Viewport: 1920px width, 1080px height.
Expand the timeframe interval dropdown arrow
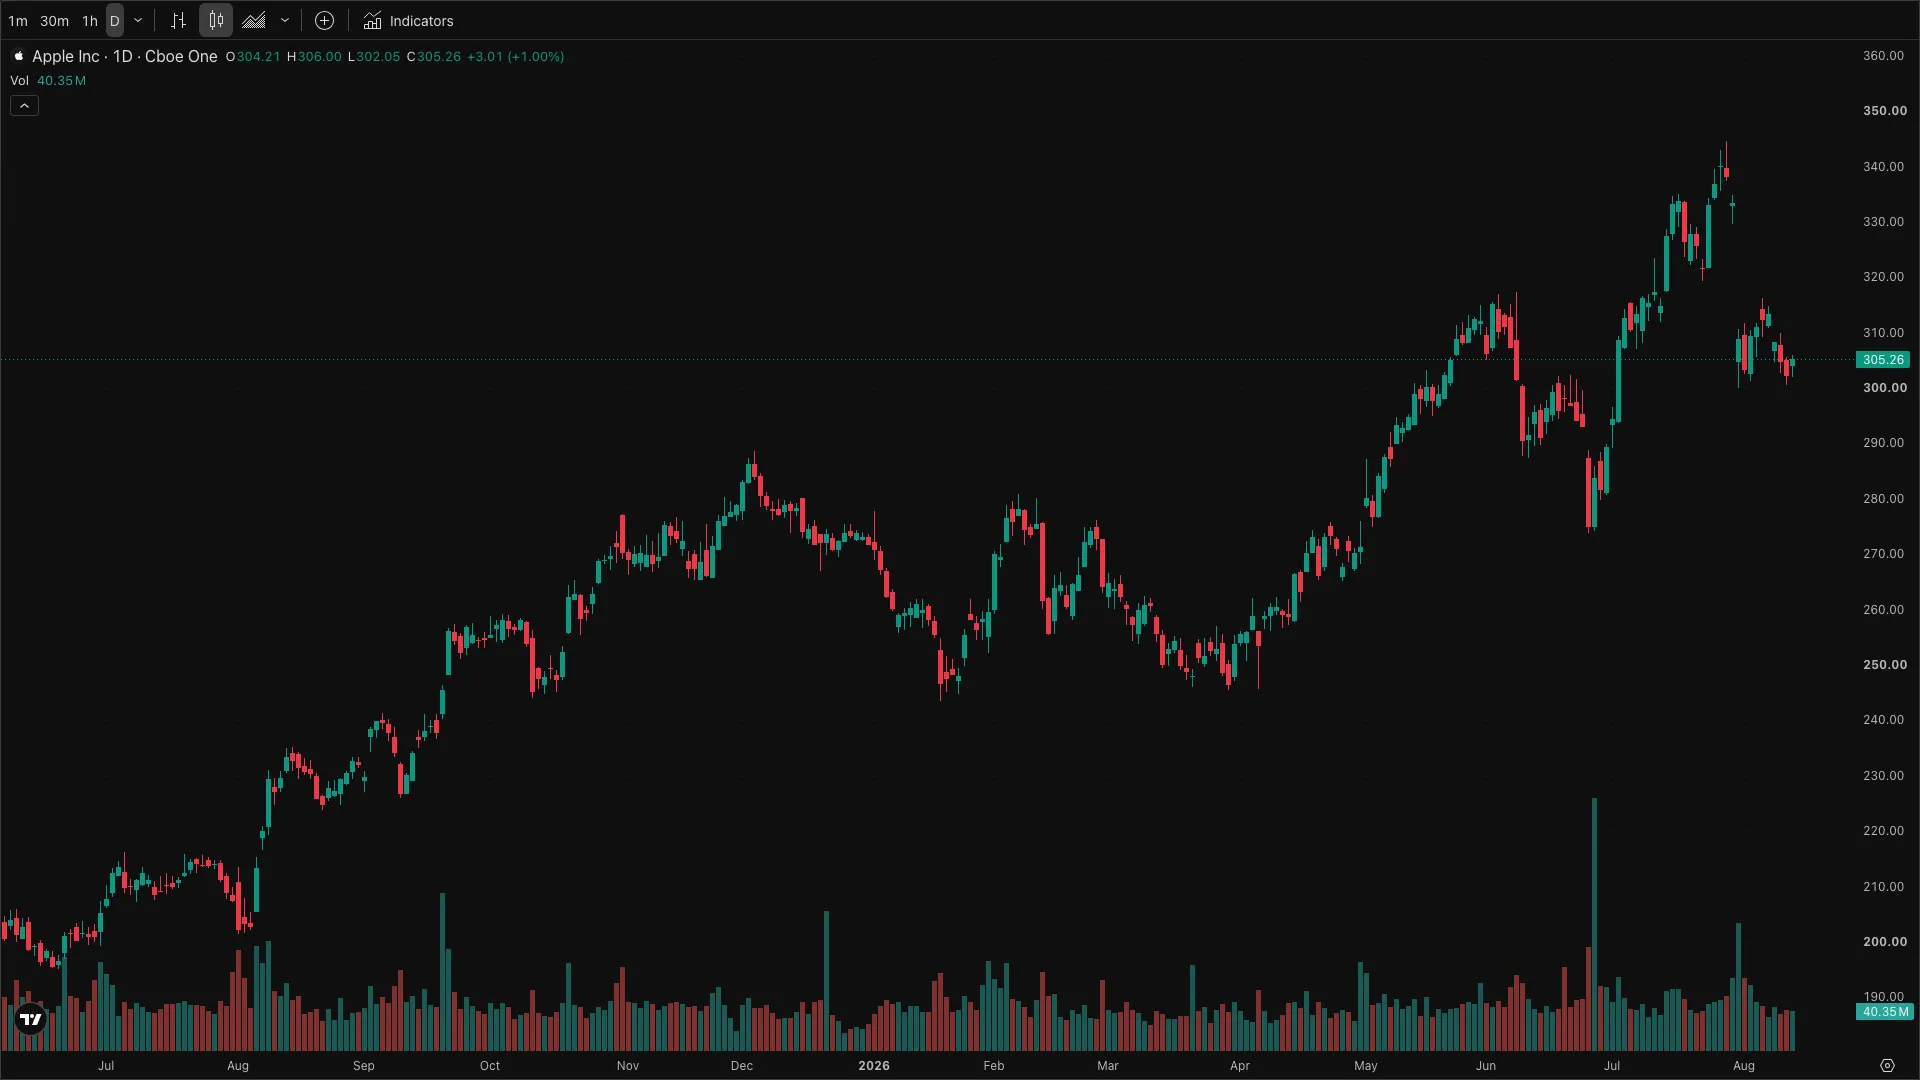tap(138, 20)
